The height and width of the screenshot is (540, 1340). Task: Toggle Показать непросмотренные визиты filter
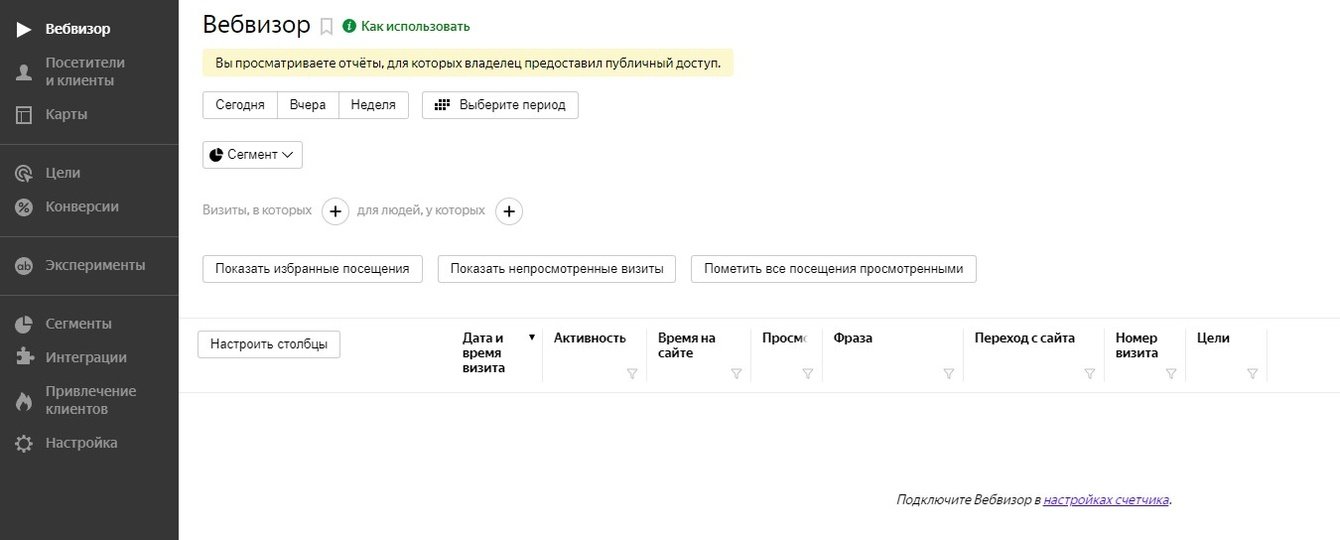click(557, 269)
